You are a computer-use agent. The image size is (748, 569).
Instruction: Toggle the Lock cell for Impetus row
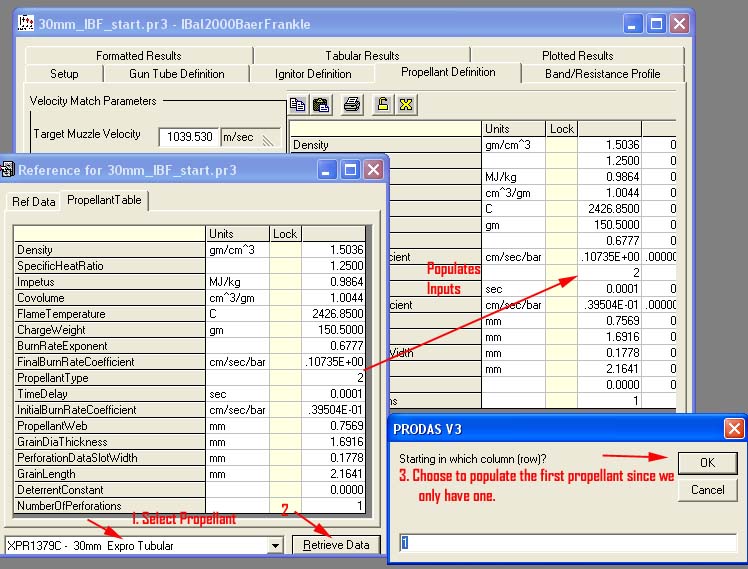(x=285, y=282)
